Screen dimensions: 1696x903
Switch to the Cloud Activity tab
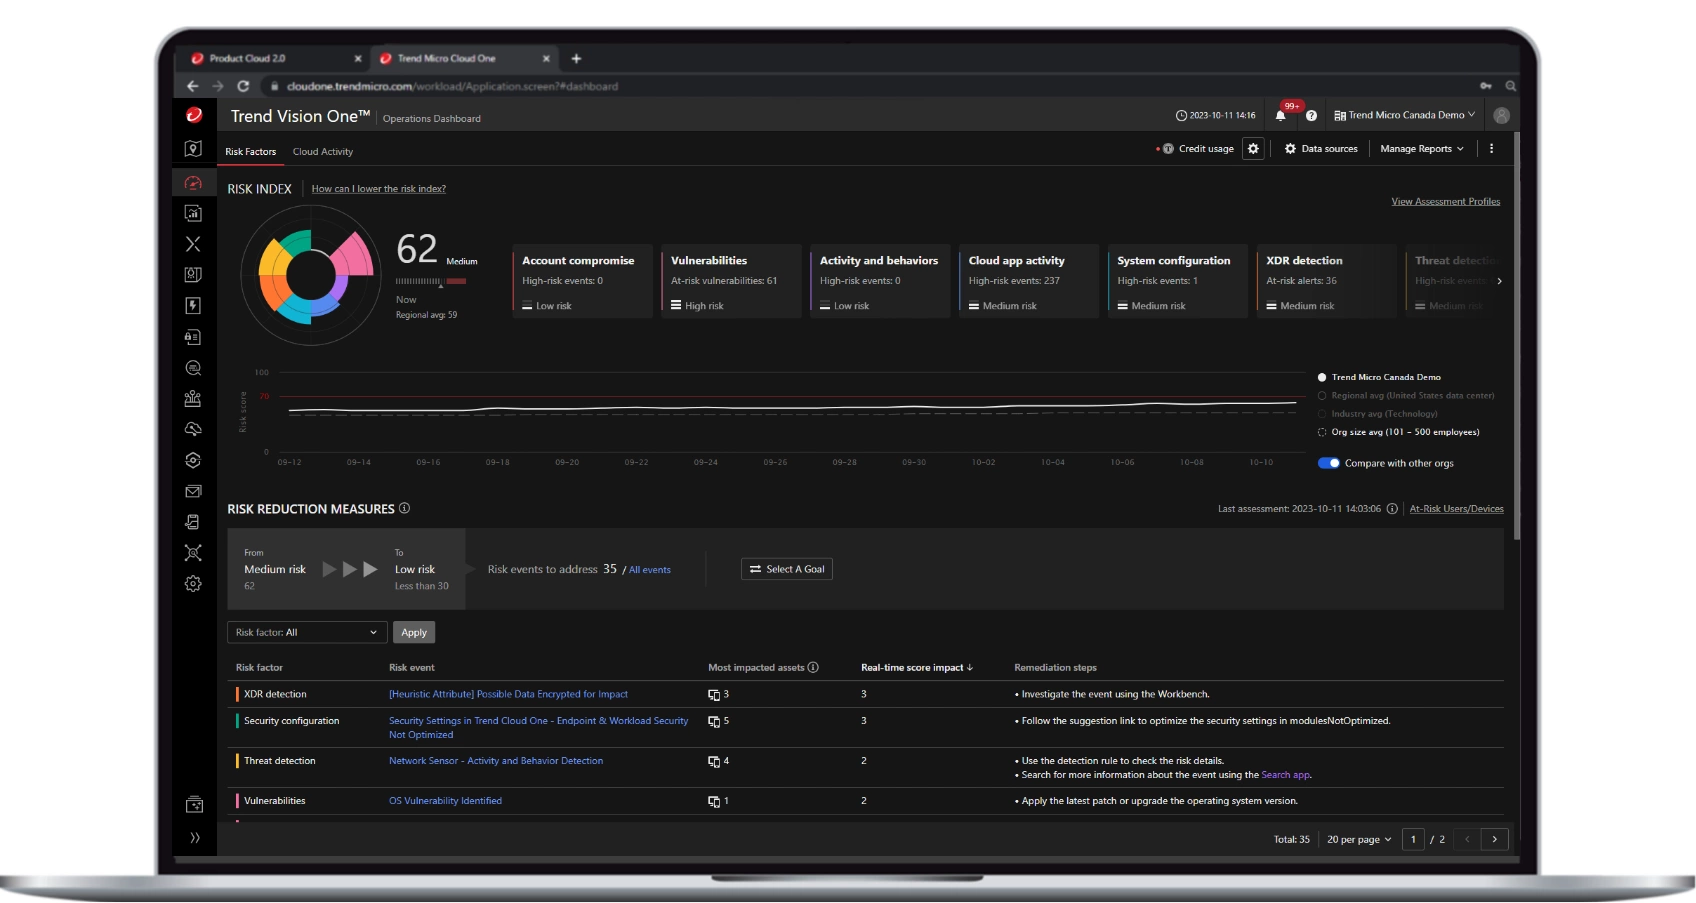pyautogui.click(x=323, y=152)
